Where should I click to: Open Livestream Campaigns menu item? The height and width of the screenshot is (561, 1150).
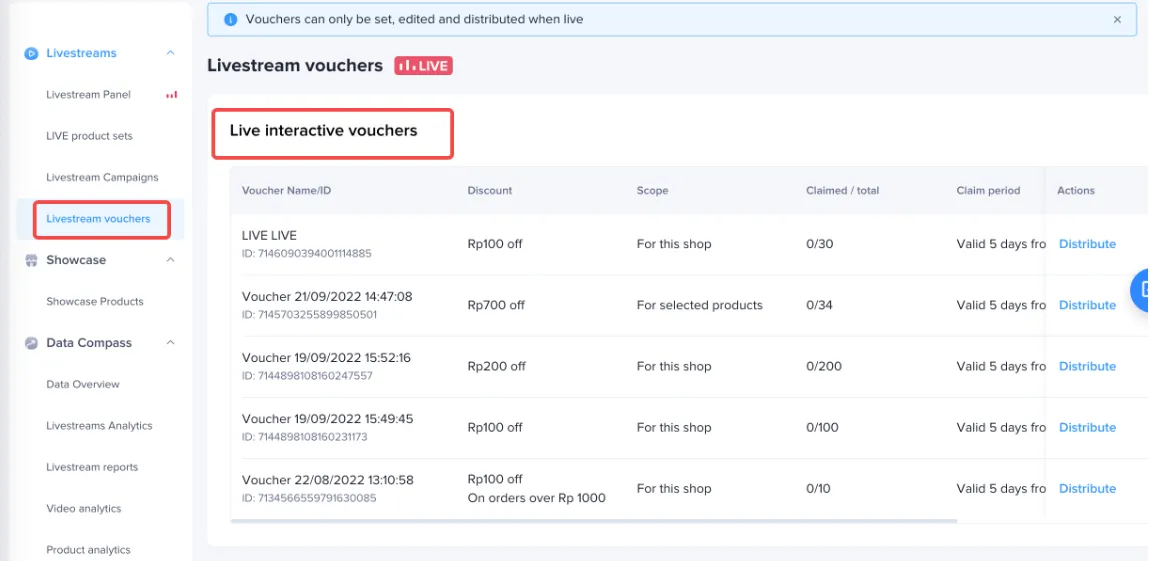[x=102, y=177]
